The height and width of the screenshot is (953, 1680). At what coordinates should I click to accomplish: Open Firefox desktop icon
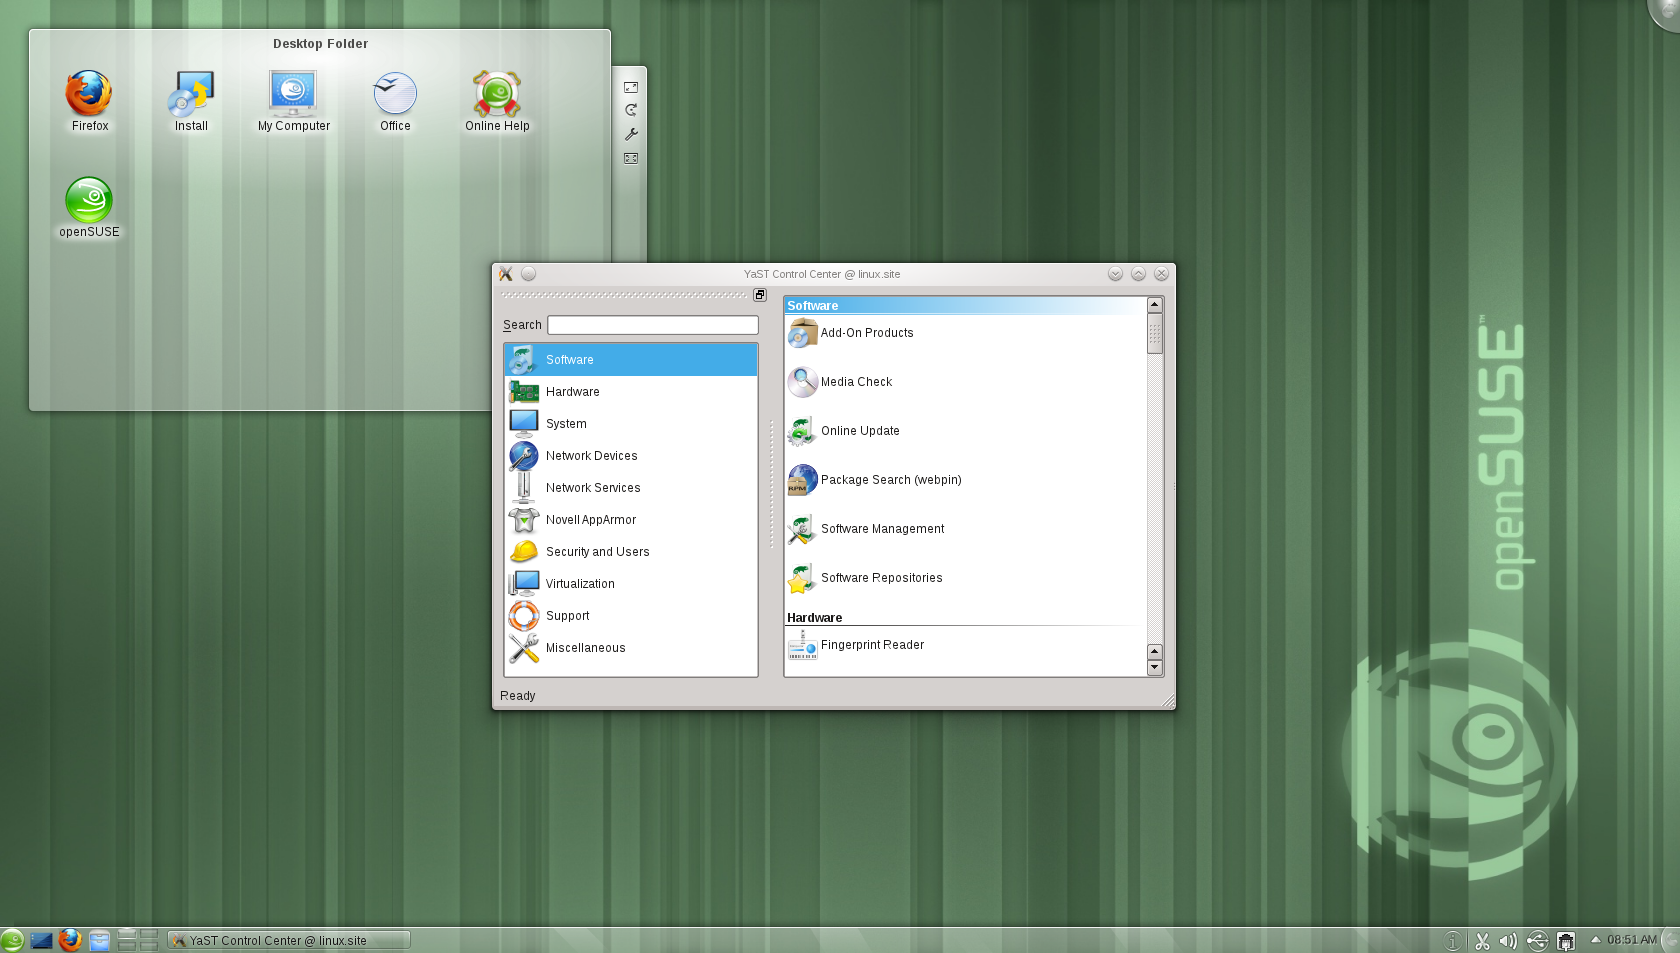pos(89,100)
